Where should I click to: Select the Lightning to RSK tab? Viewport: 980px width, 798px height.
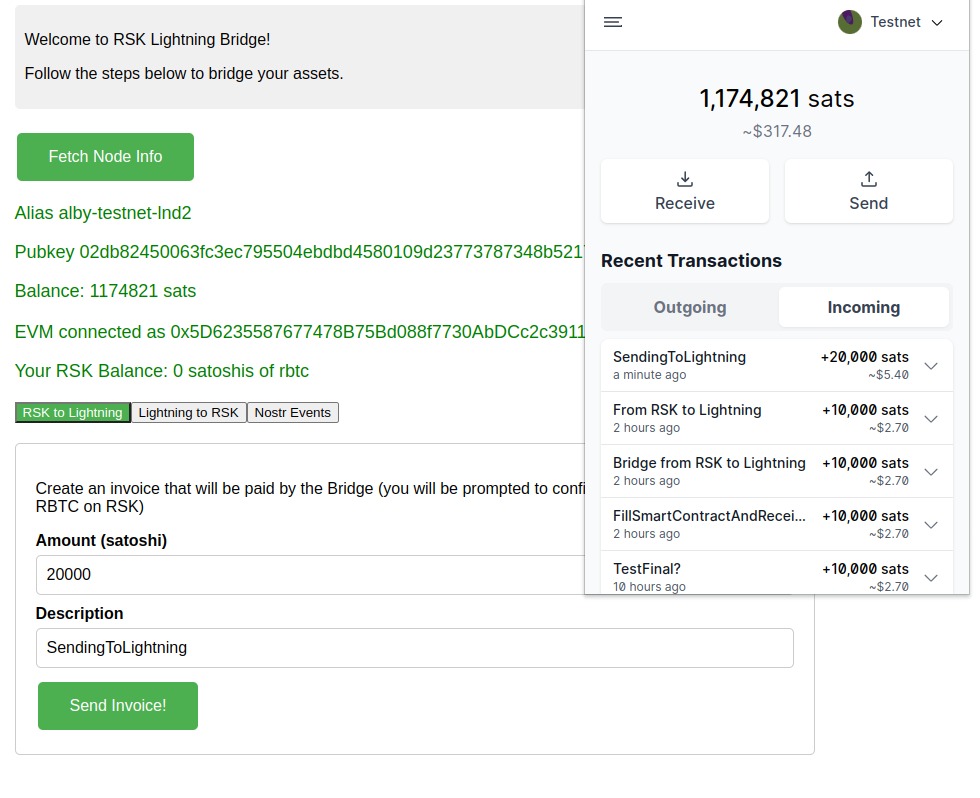pos(189,412)
